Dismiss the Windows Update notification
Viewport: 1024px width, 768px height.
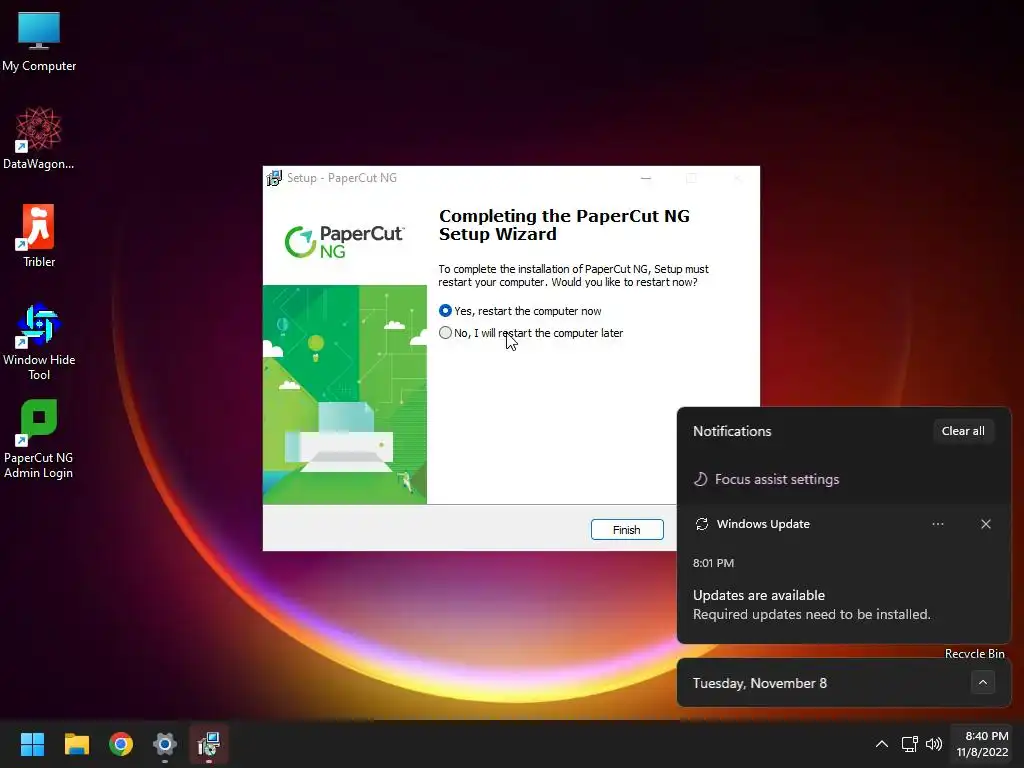tap(985, 524)
